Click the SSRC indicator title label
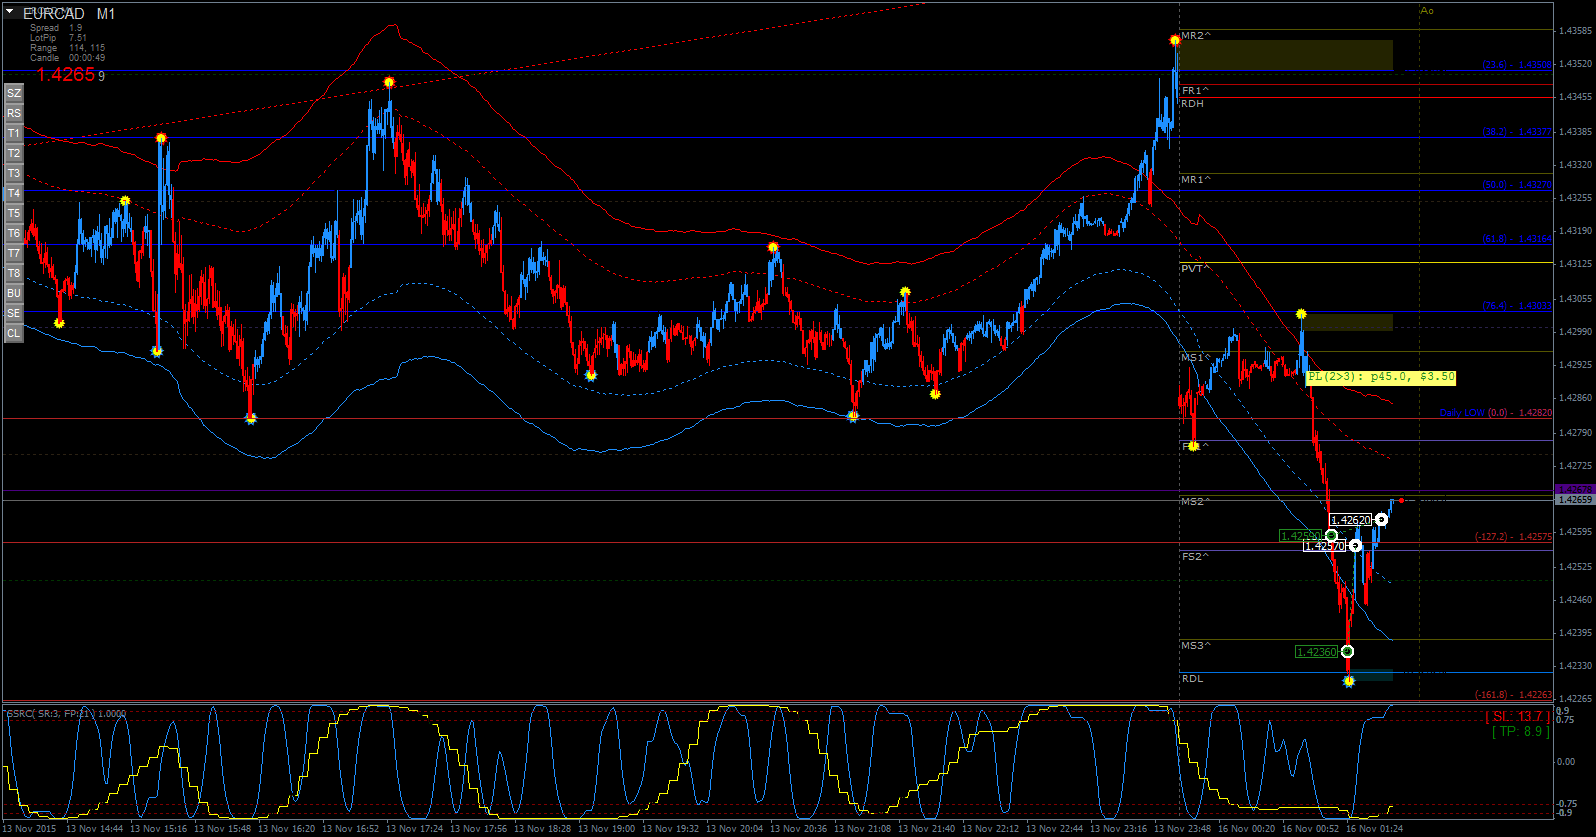The width and height of the screenshot is (1596, 837). click(66, 714)
